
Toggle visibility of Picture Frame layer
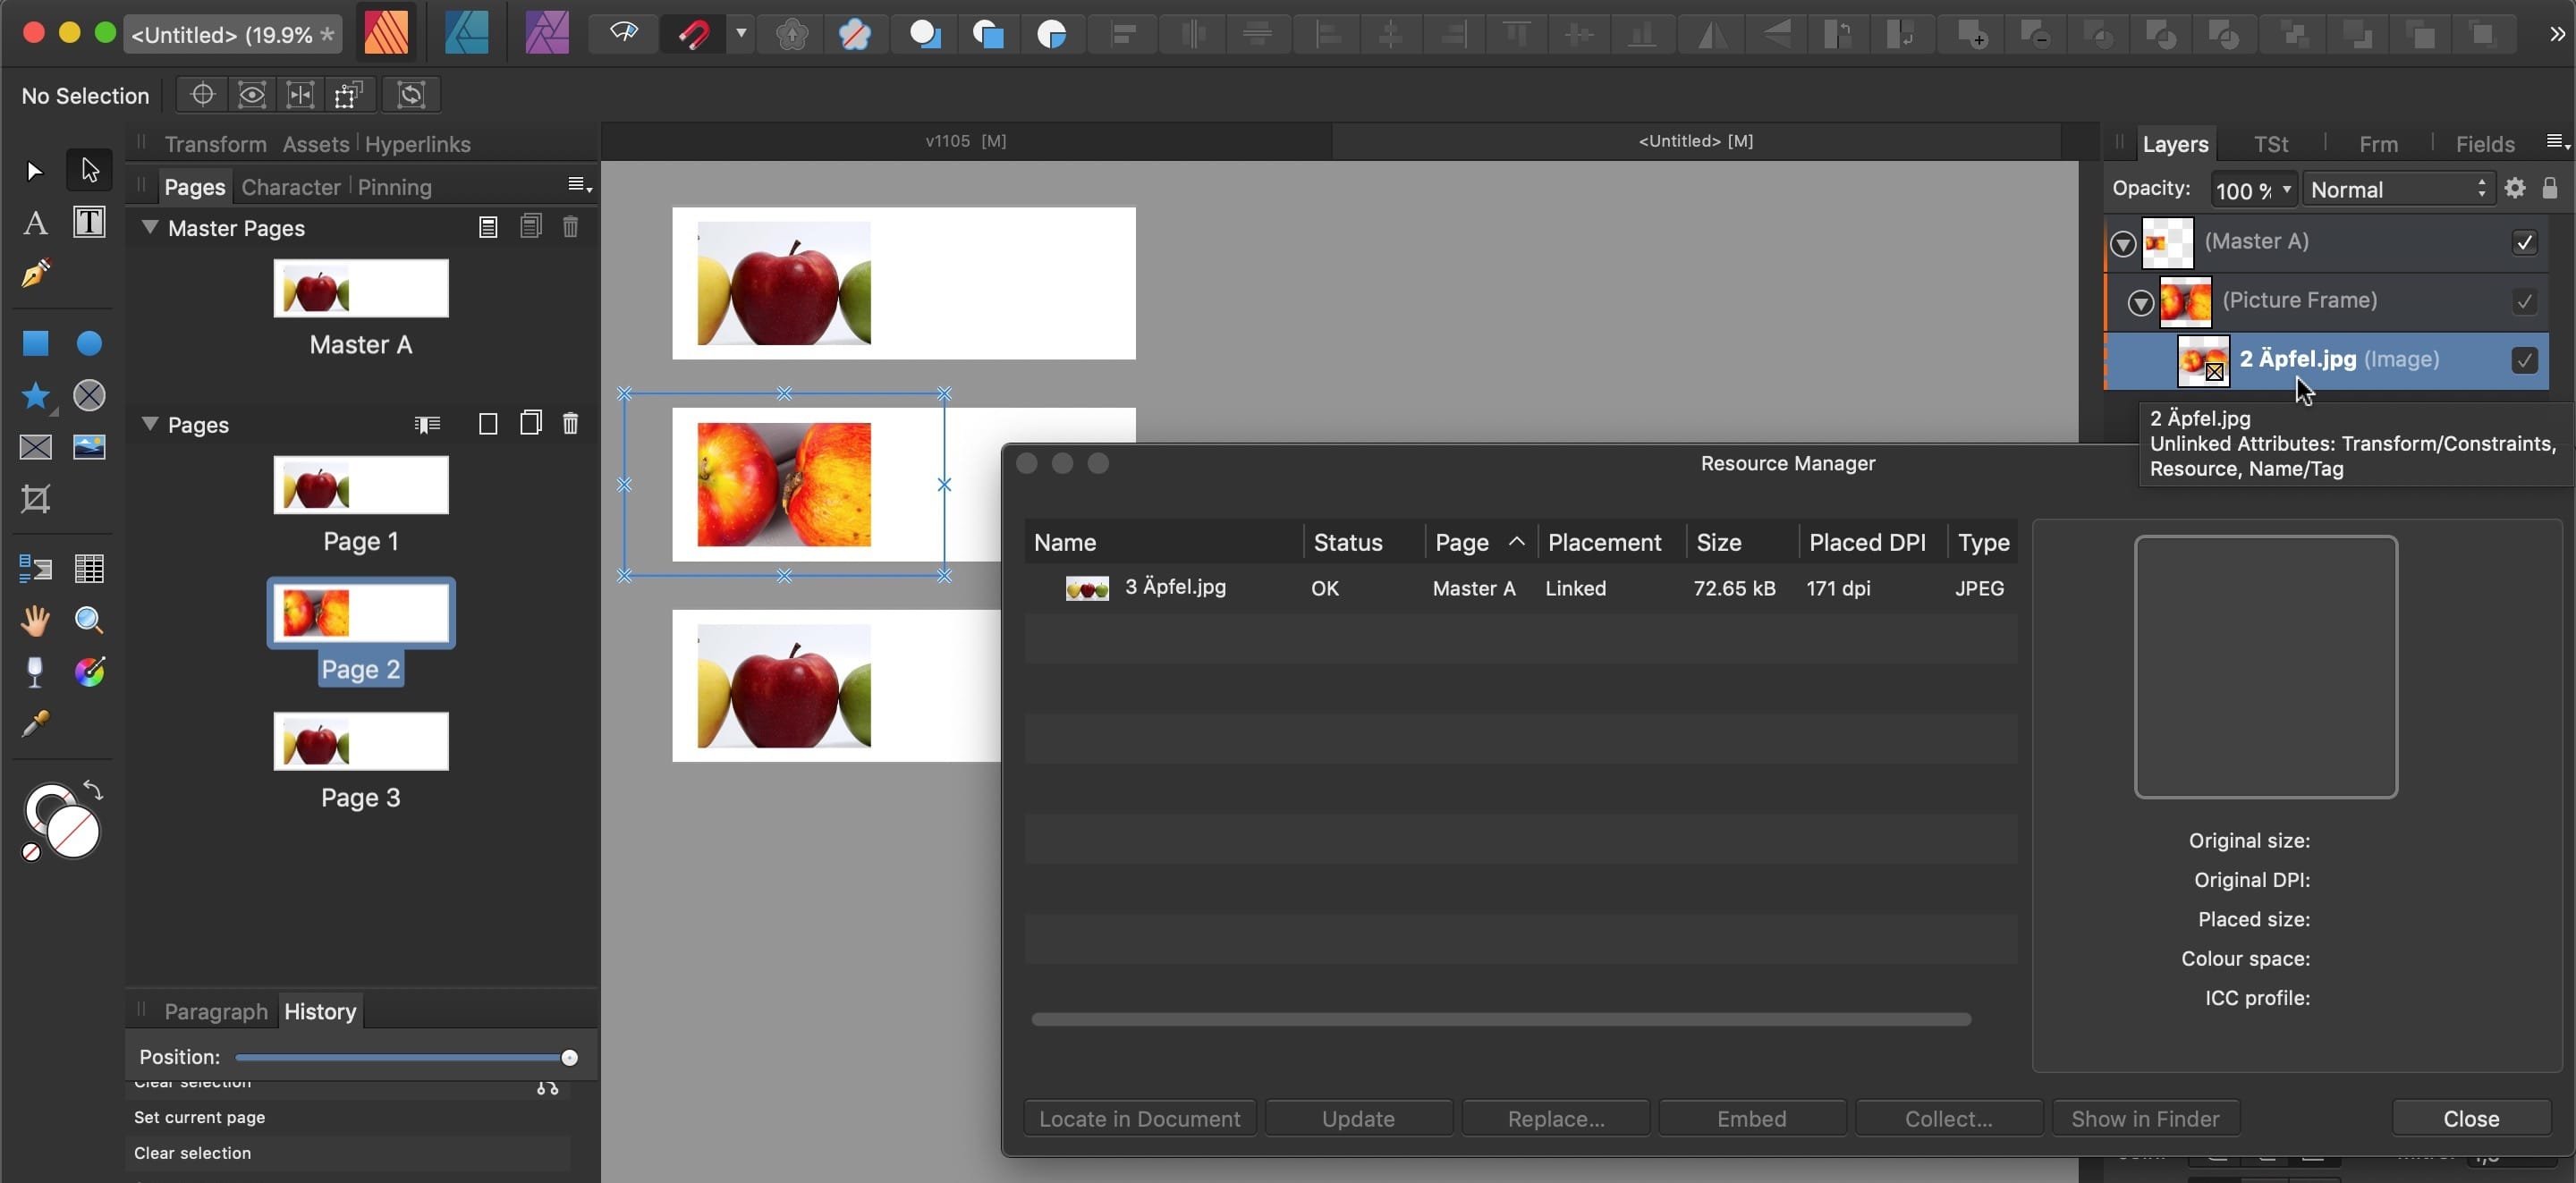pos(2525,301)
